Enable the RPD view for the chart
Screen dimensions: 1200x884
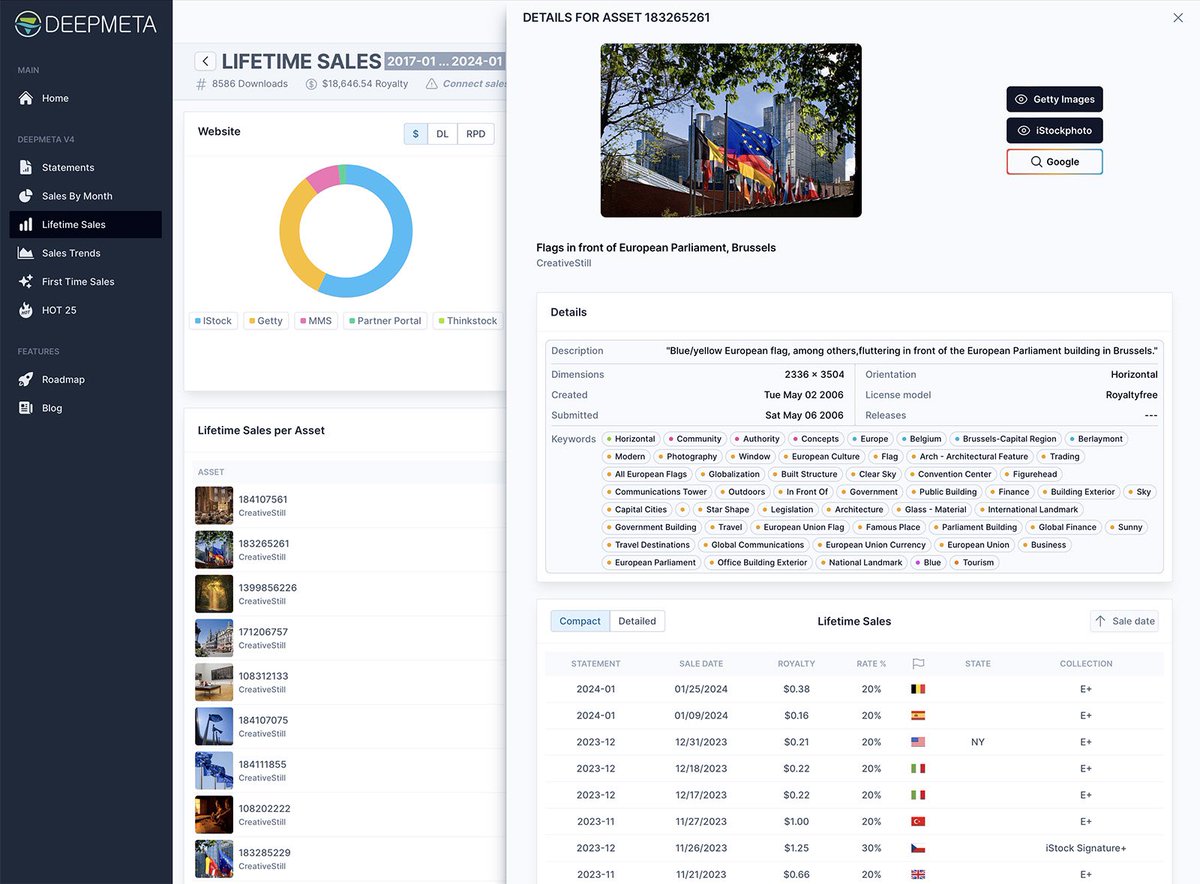474,132
